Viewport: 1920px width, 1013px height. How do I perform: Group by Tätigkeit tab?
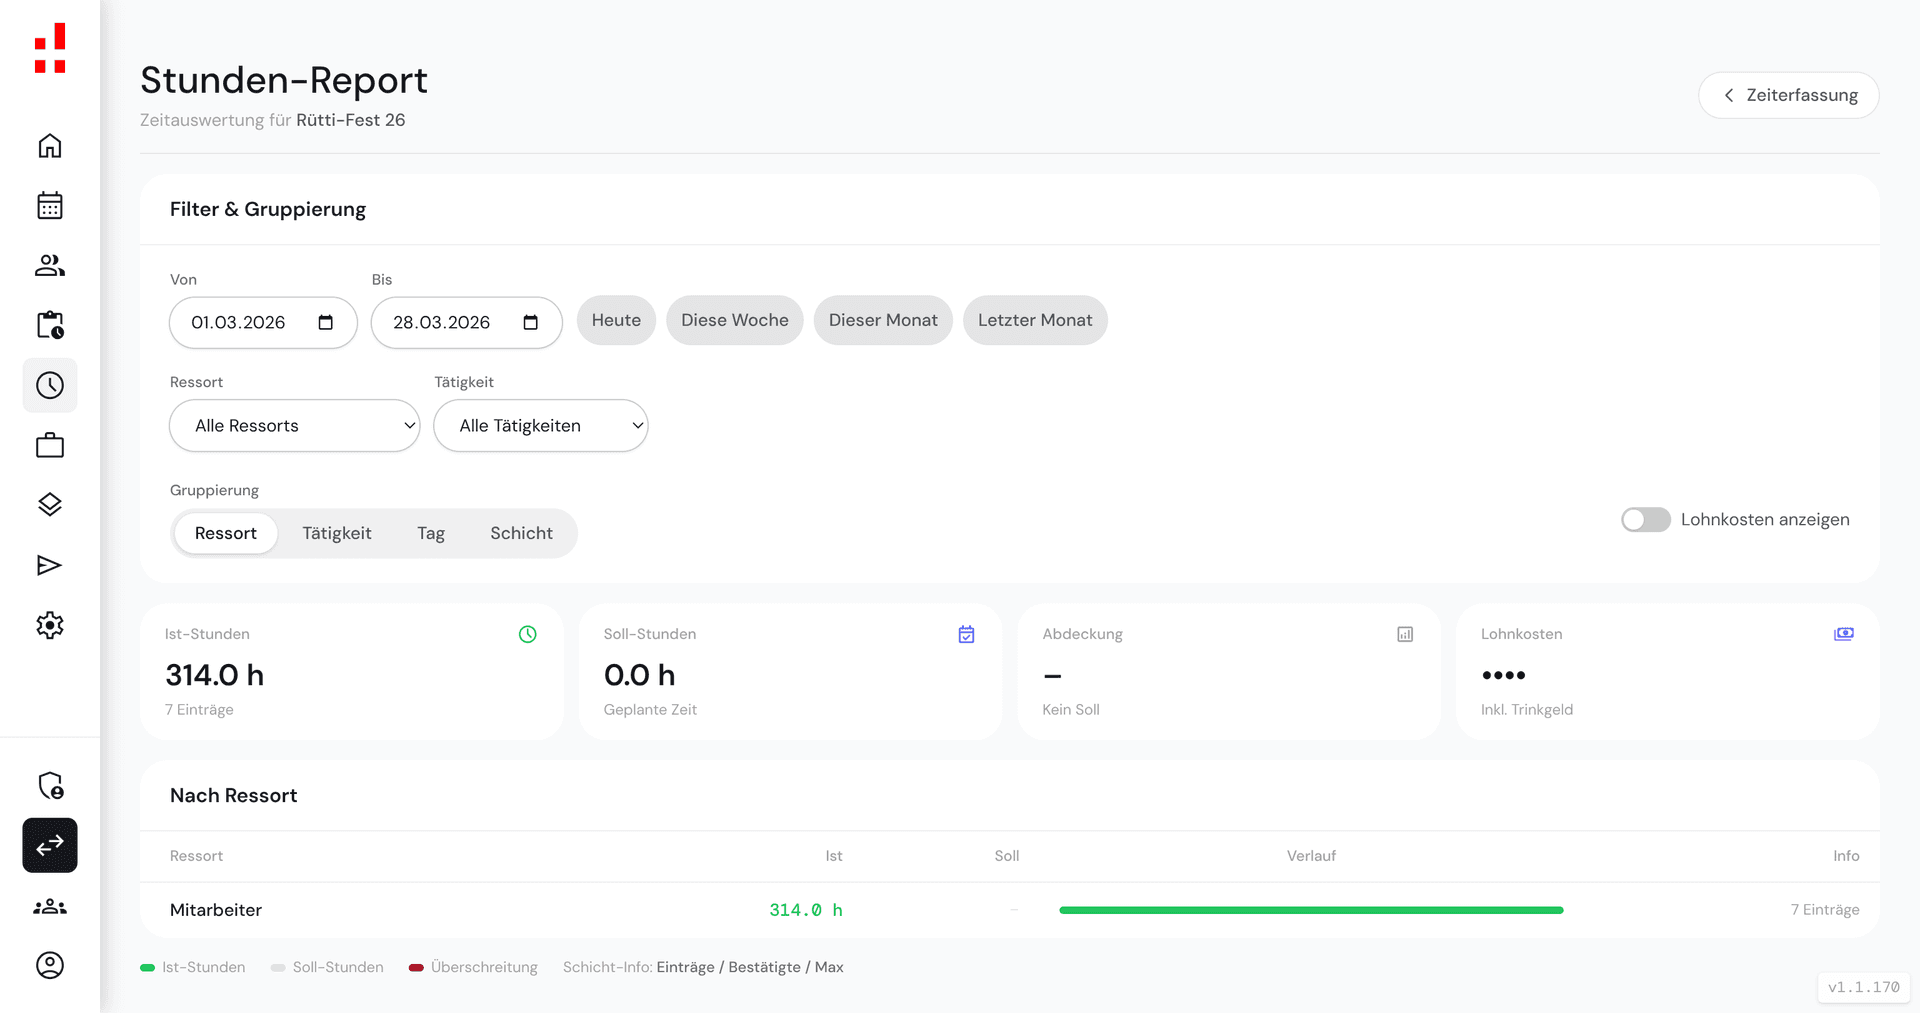pyautogui.click(x=337, y=534)
